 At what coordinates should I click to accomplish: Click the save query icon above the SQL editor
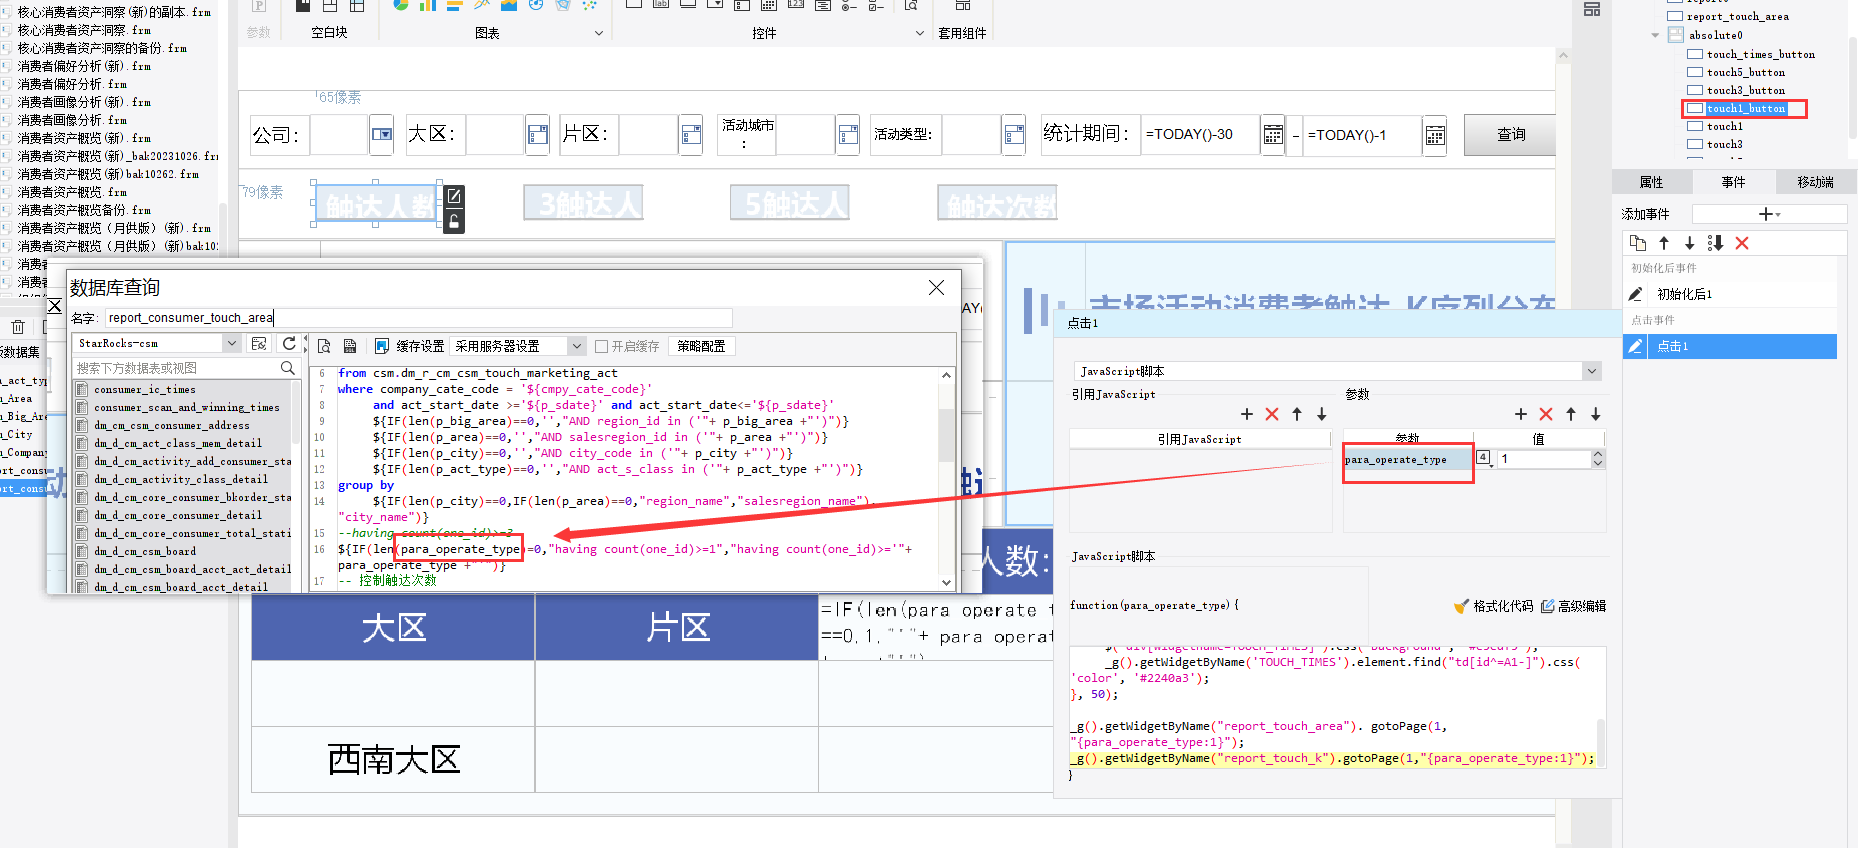(350, 346)
